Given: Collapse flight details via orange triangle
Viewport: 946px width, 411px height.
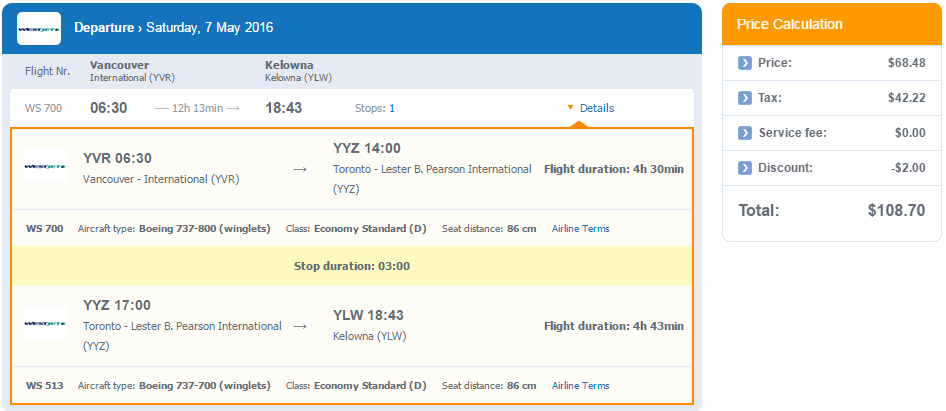Looking at the screenshot, I should coord(570,108).
